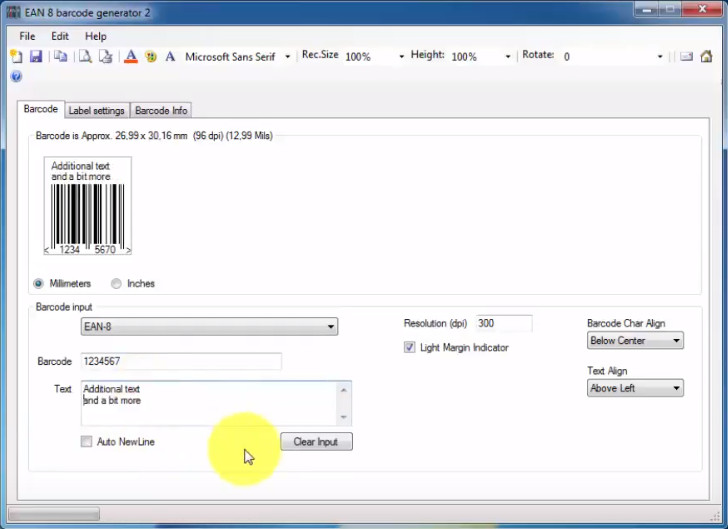Click the Clear Input button
728x529 pixels.
[316, 442]
